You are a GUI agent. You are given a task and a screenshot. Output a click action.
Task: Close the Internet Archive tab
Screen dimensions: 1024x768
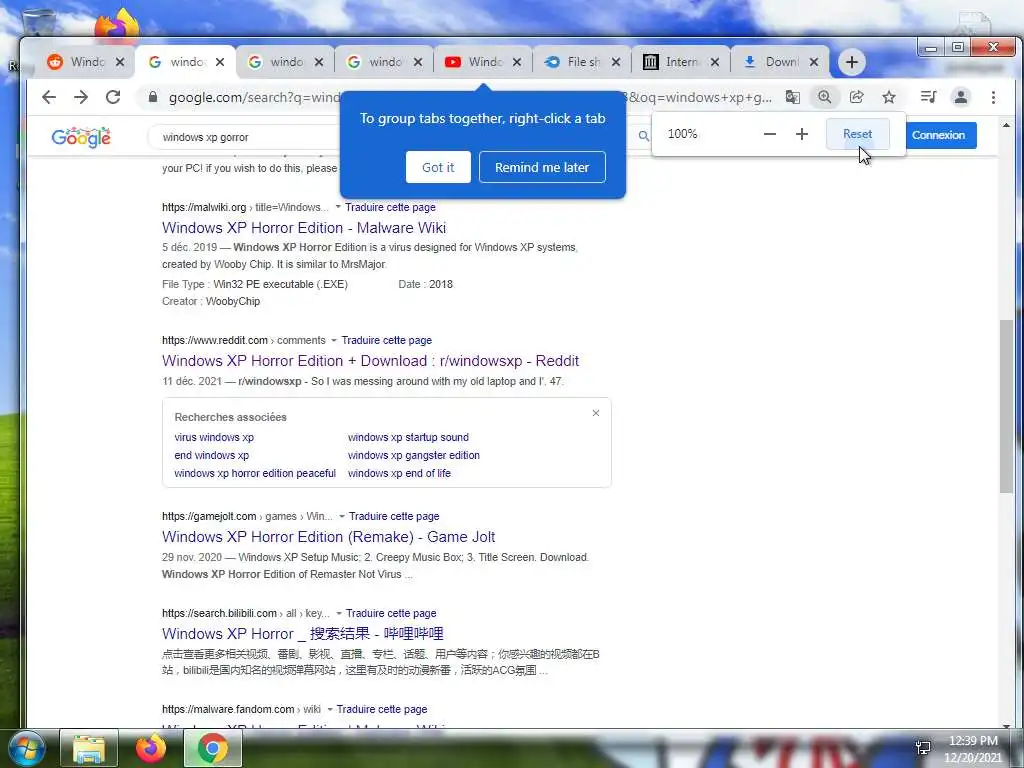[x=715, y=62]
